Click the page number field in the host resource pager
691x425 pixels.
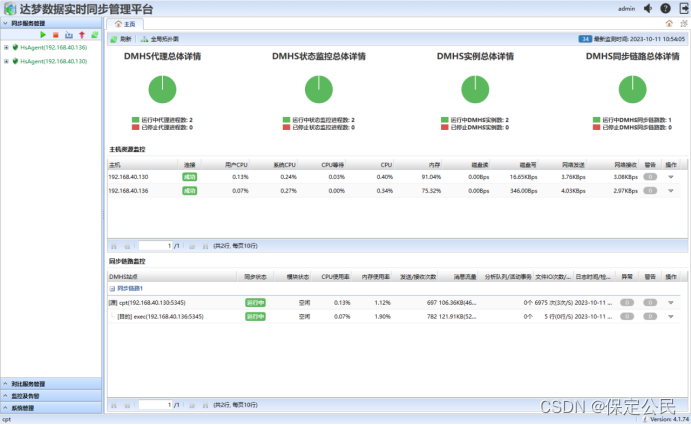[155, 246]
